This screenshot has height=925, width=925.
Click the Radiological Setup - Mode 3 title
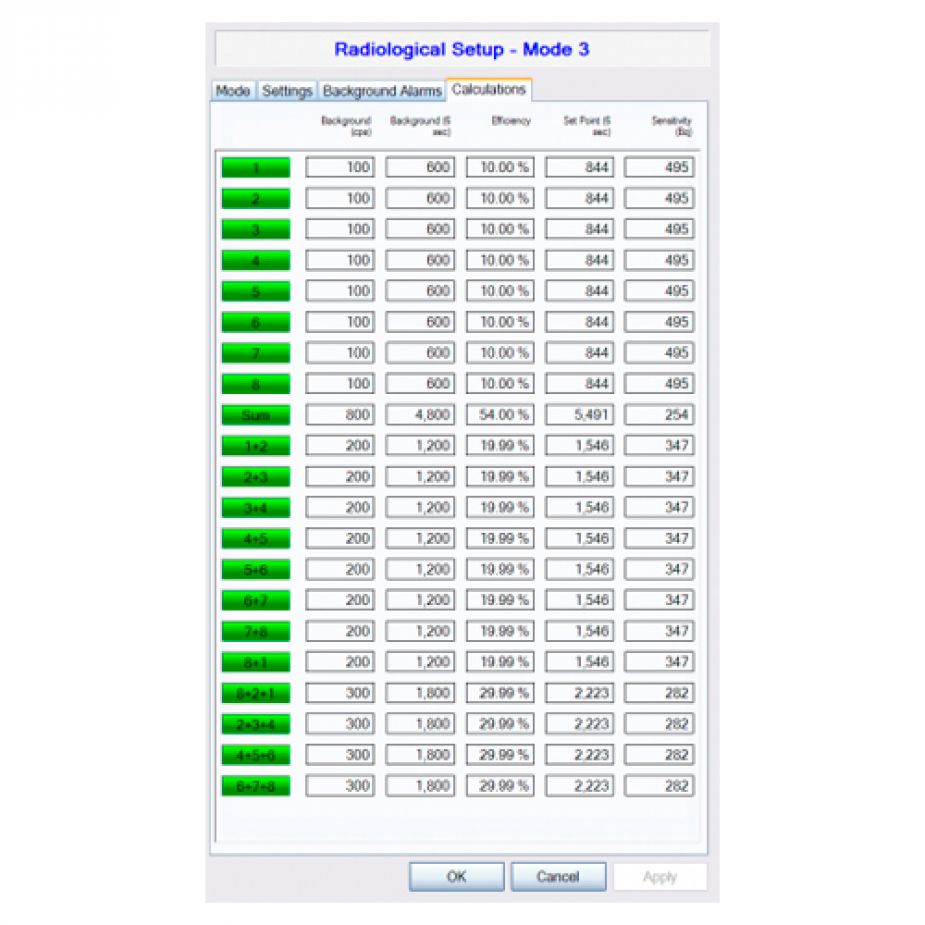(461, 49)
